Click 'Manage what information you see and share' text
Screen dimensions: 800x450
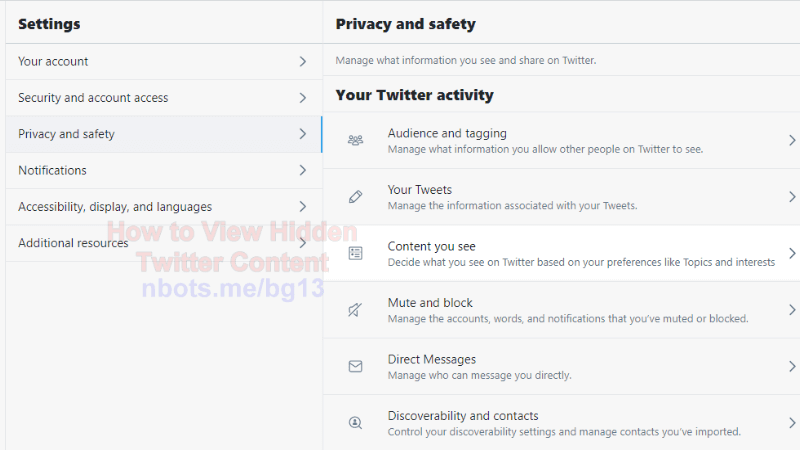point(466,60)
